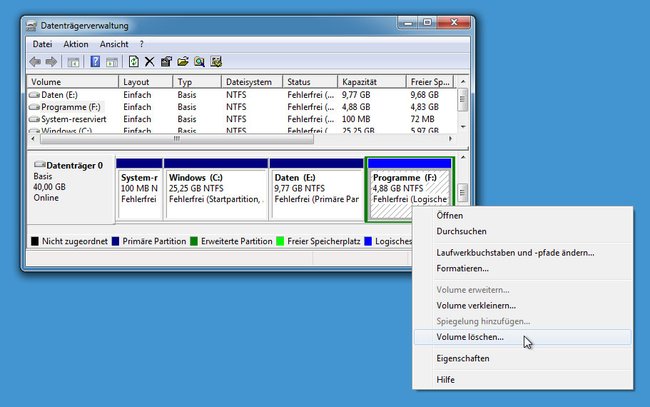Toggle the console tree toolbar icon
Image resolution: width=650 pixels, height=407 pixels.
click(73, 62)
